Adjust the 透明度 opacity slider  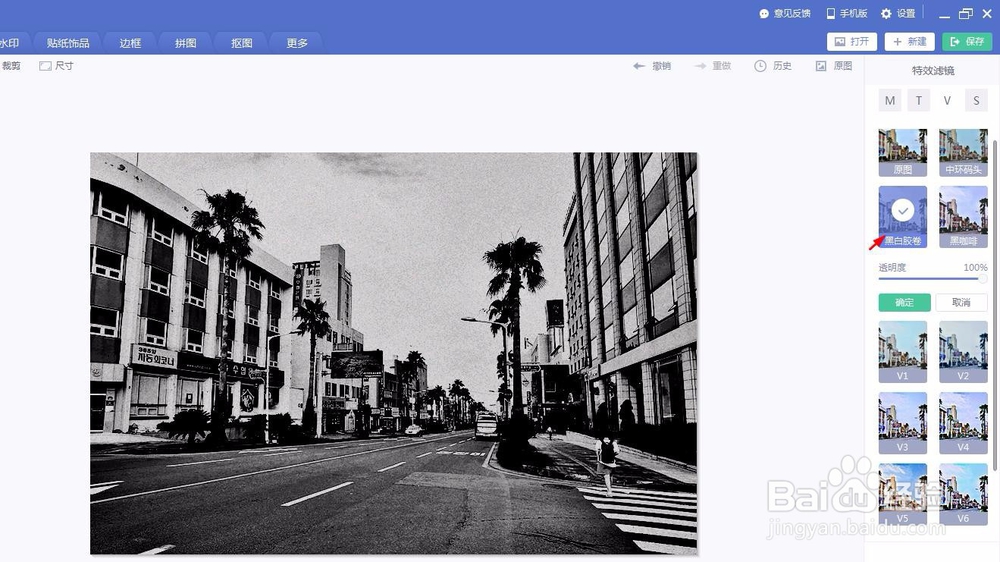point(932,279)
